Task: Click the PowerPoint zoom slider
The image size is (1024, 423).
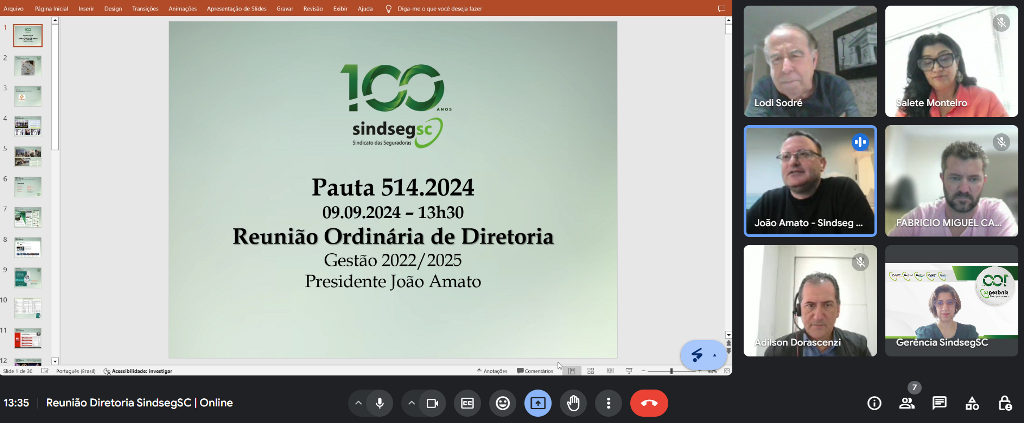Action: [672, 370]
